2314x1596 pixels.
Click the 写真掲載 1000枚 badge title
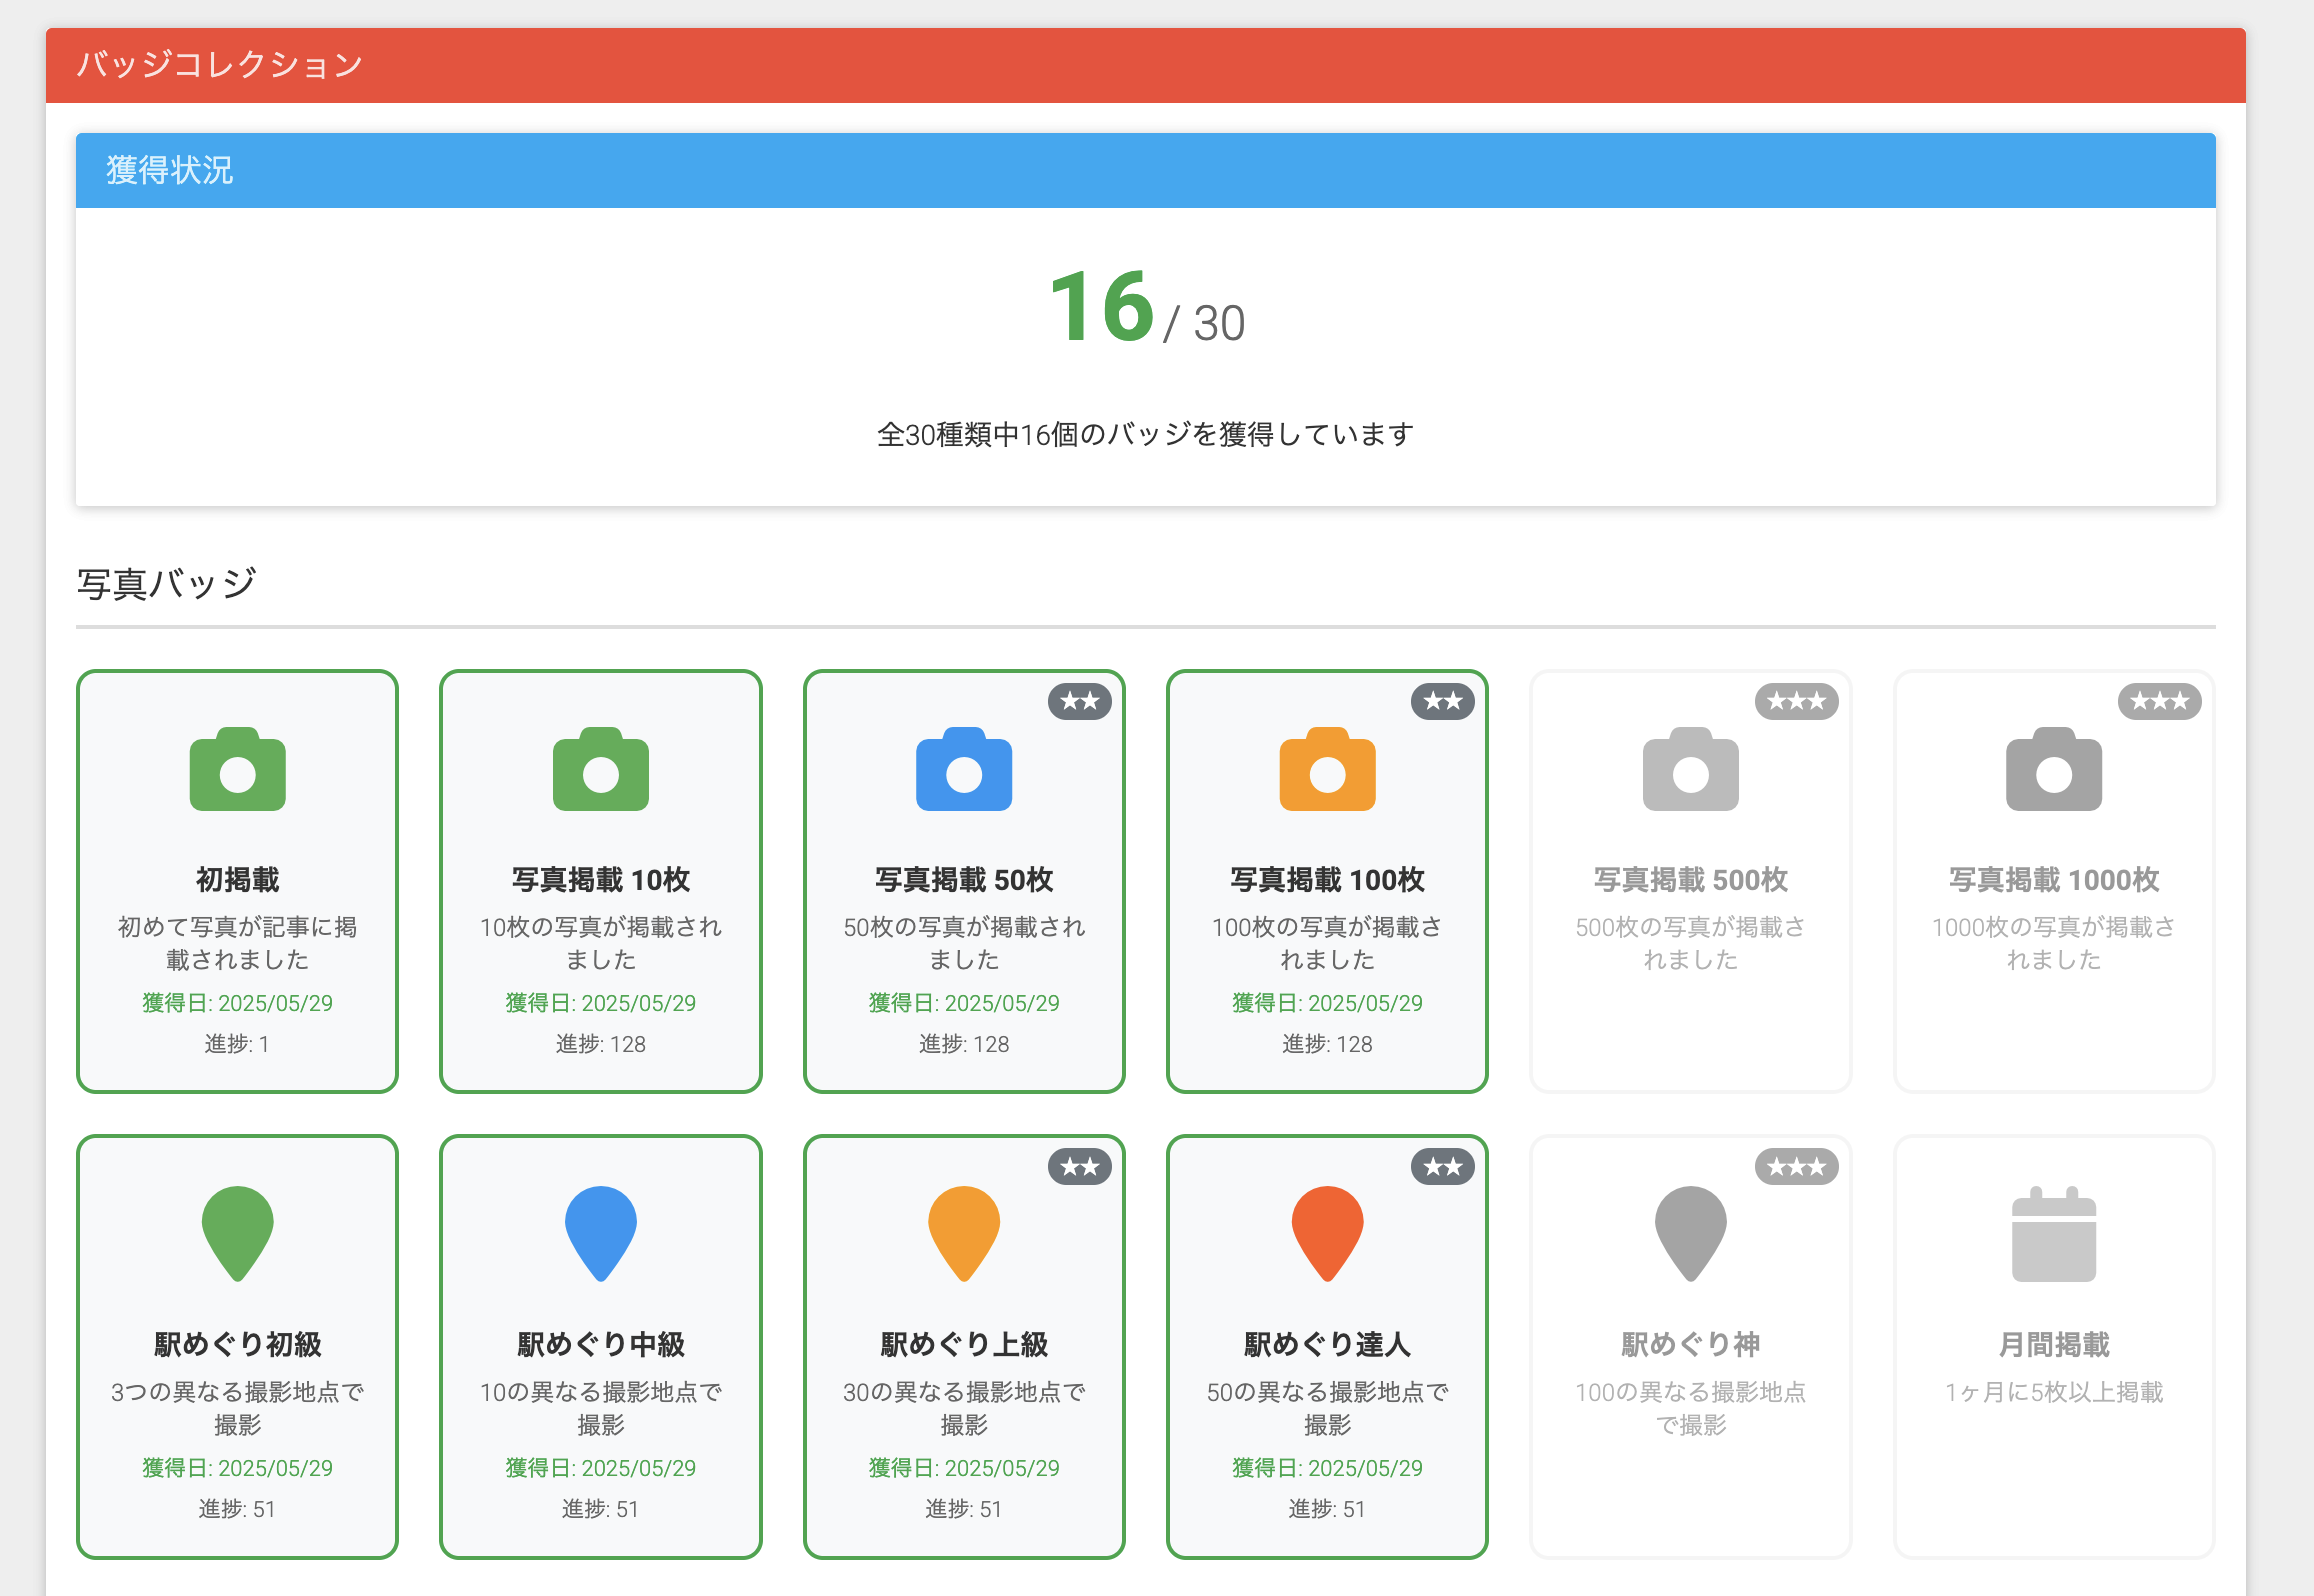click(x=2054, y=879)
